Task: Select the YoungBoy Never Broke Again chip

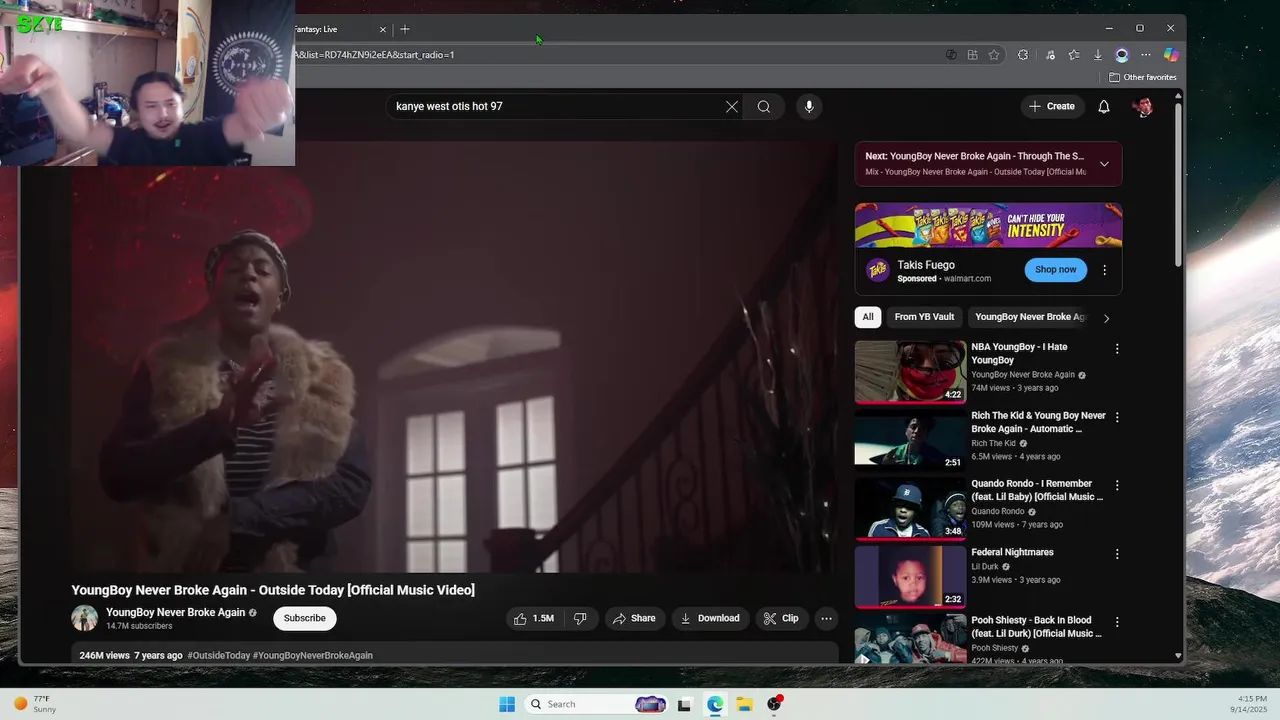Action: click(1029, 317)
